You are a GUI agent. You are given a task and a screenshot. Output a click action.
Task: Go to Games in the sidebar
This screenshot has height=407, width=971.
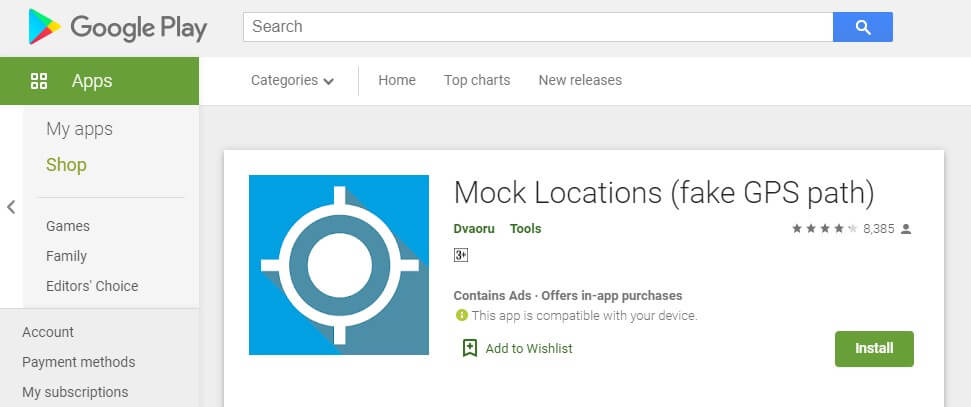coord(67,226)
